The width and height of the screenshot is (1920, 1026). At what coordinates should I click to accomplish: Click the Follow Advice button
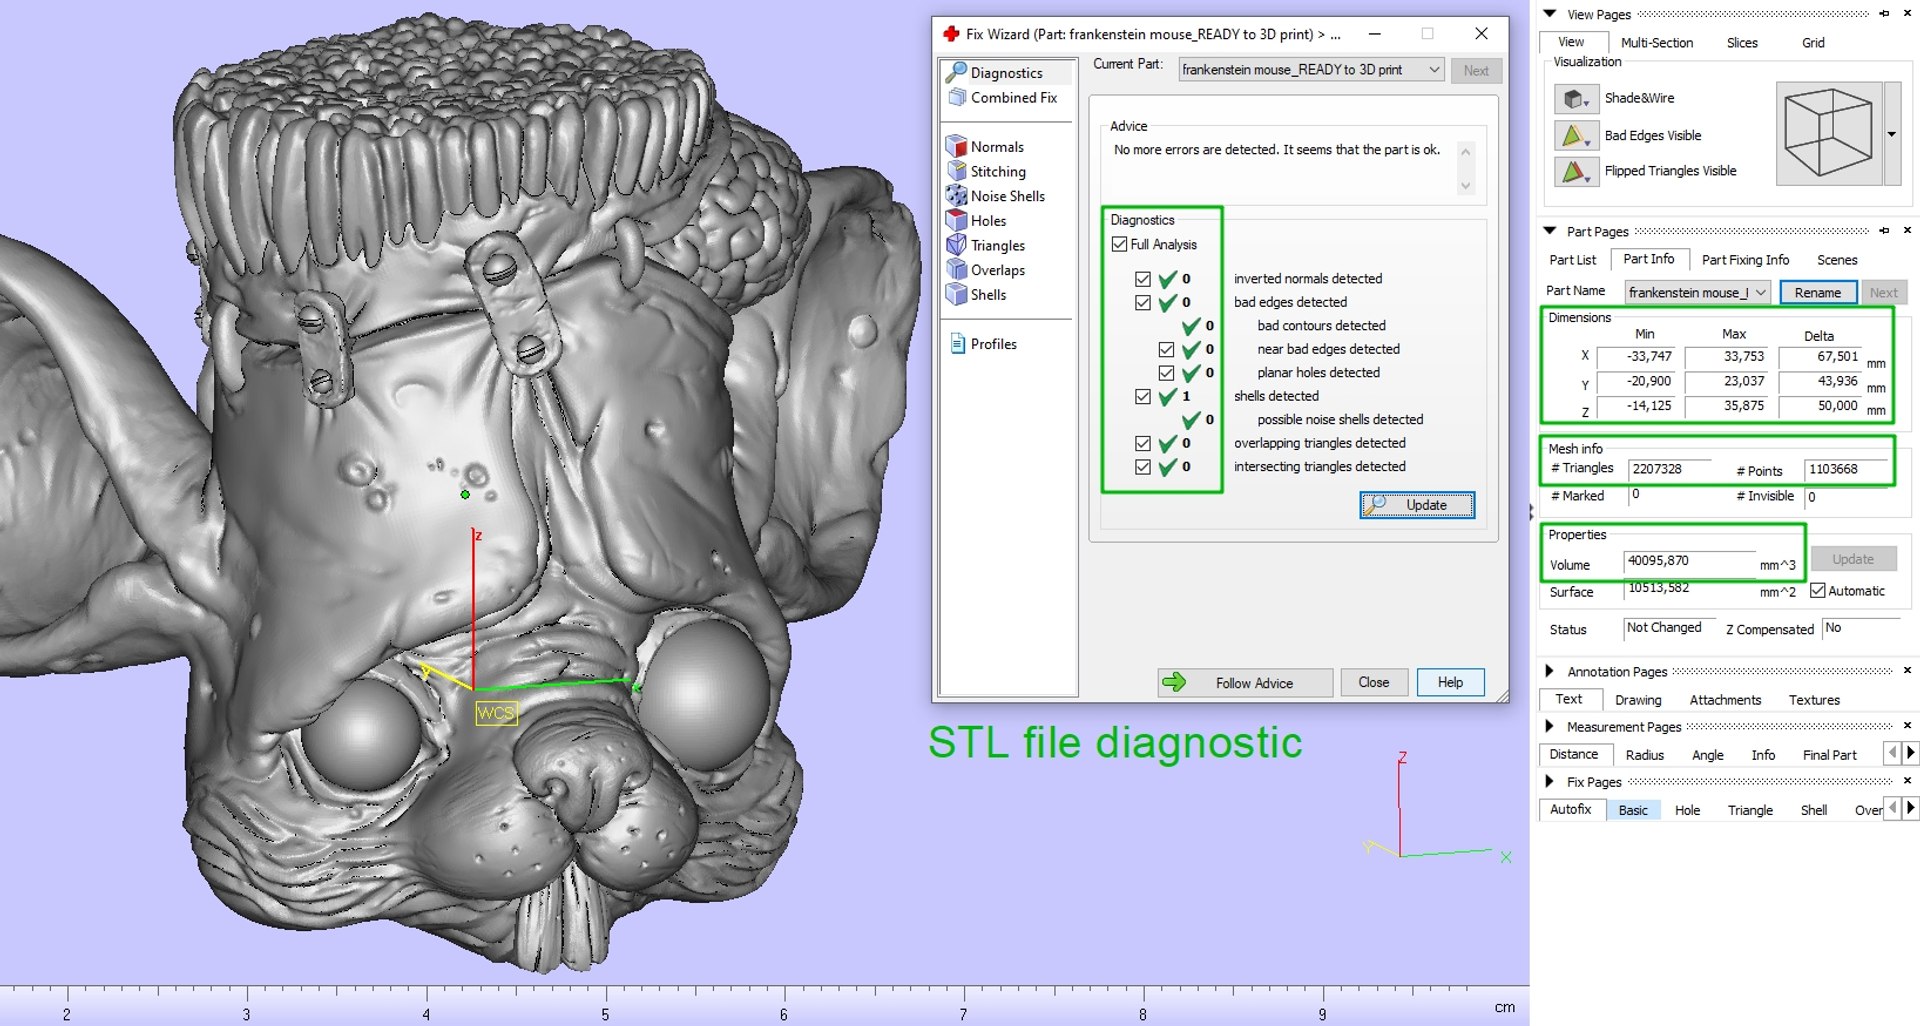pos(1245,682)
